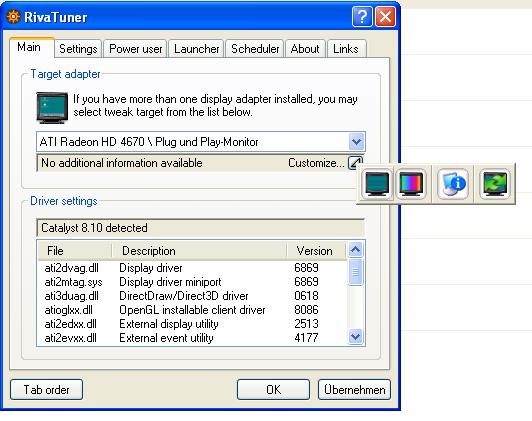The height and width of the screenshot is (421, 532).
Task: Close the RivaTuner window
Action: pyautogui.click(x=385, y=16)
